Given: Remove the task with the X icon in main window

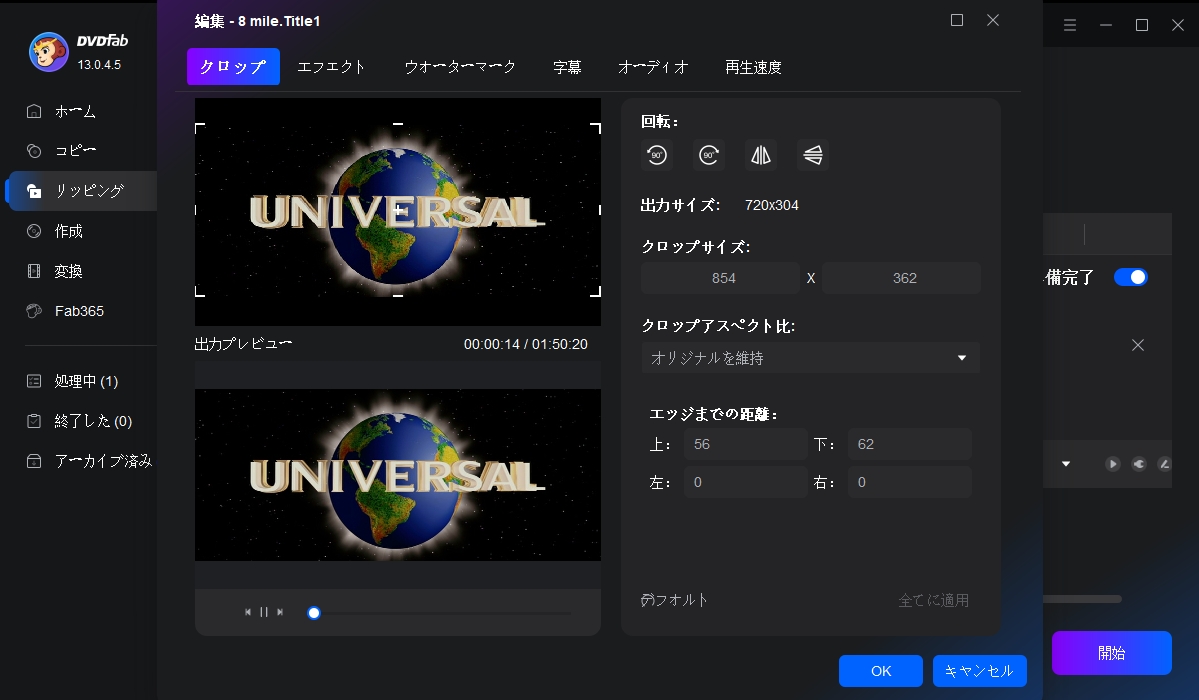Looking at the screenshot, I should (x=1138, y=345).
